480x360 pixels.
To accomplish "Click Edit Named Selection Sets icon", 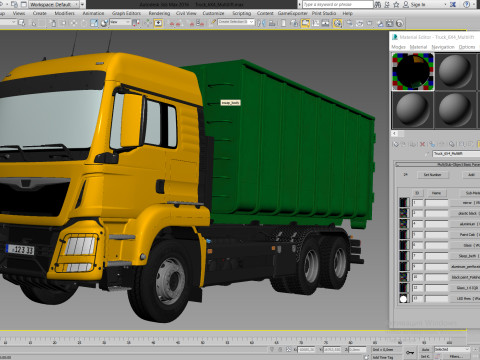I will click(x=213, y=22).
